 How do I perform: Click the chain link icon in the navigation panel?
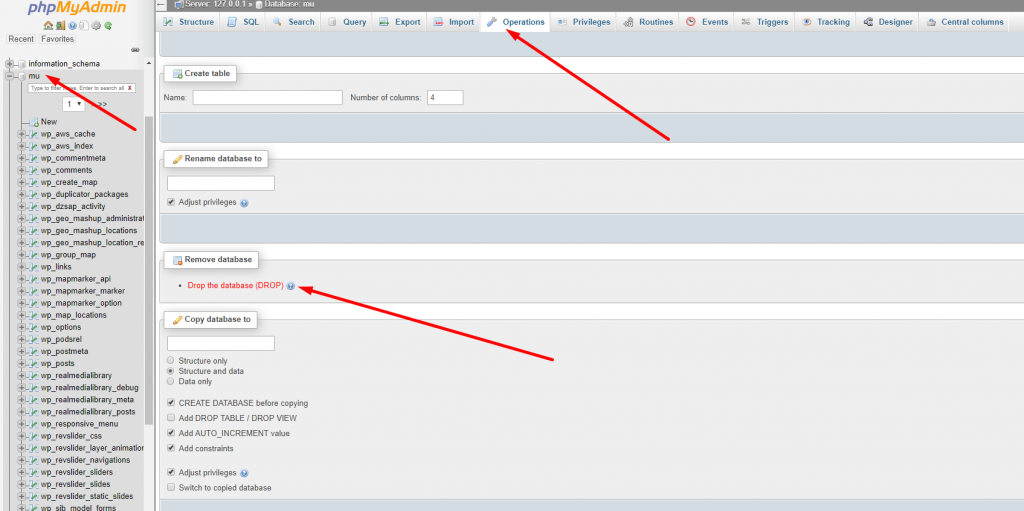[135, 49]
